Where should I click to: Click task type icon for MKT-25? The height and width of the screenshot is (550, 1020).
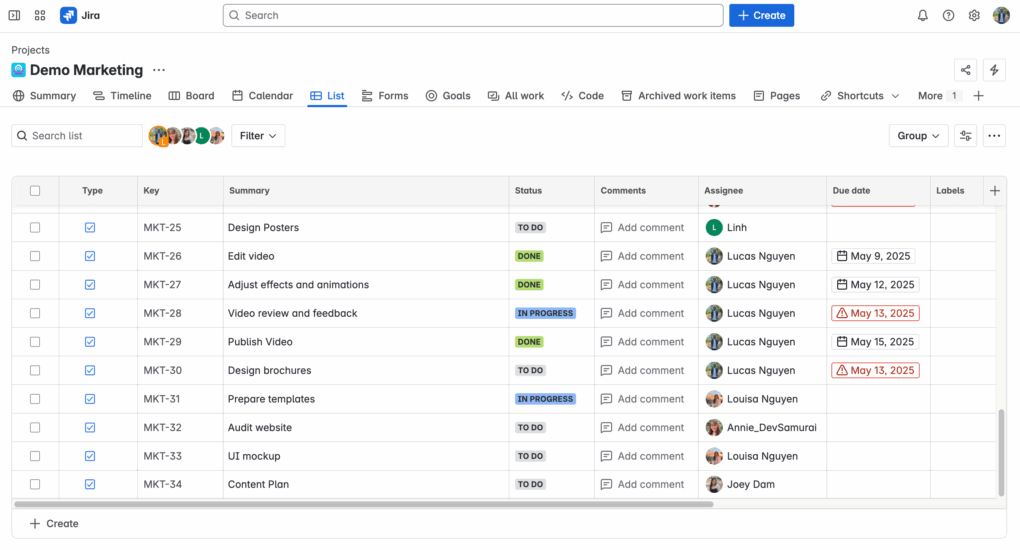pos(90,227)
